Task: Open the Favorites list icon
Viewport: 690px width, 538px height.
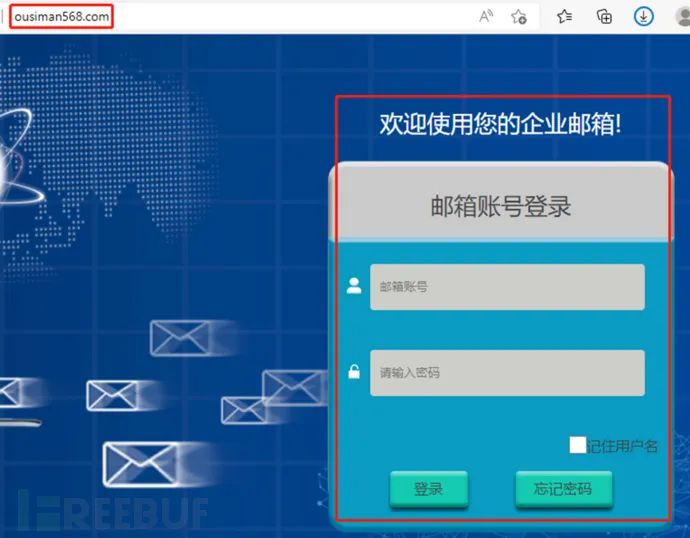Action: point(564,17)
